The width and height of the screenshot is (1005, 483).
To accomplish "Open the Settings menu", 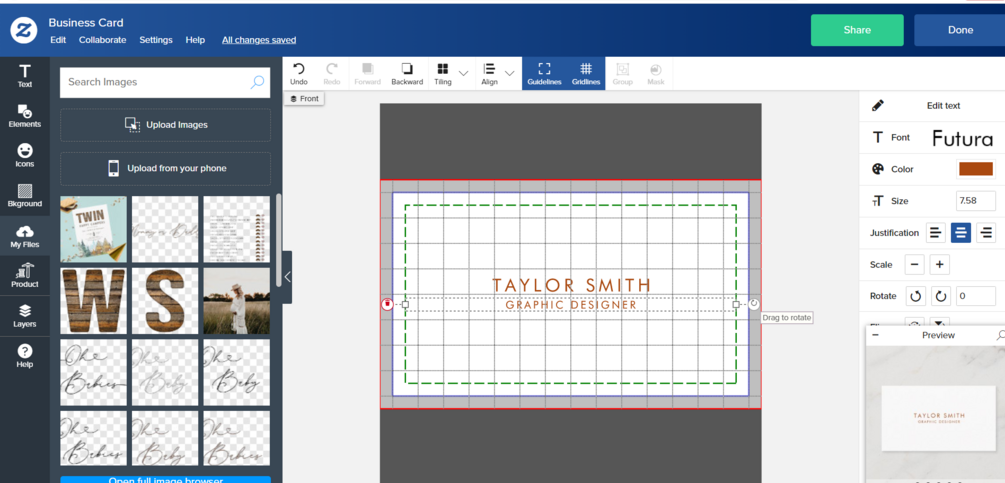I will [x=156, y=40].
